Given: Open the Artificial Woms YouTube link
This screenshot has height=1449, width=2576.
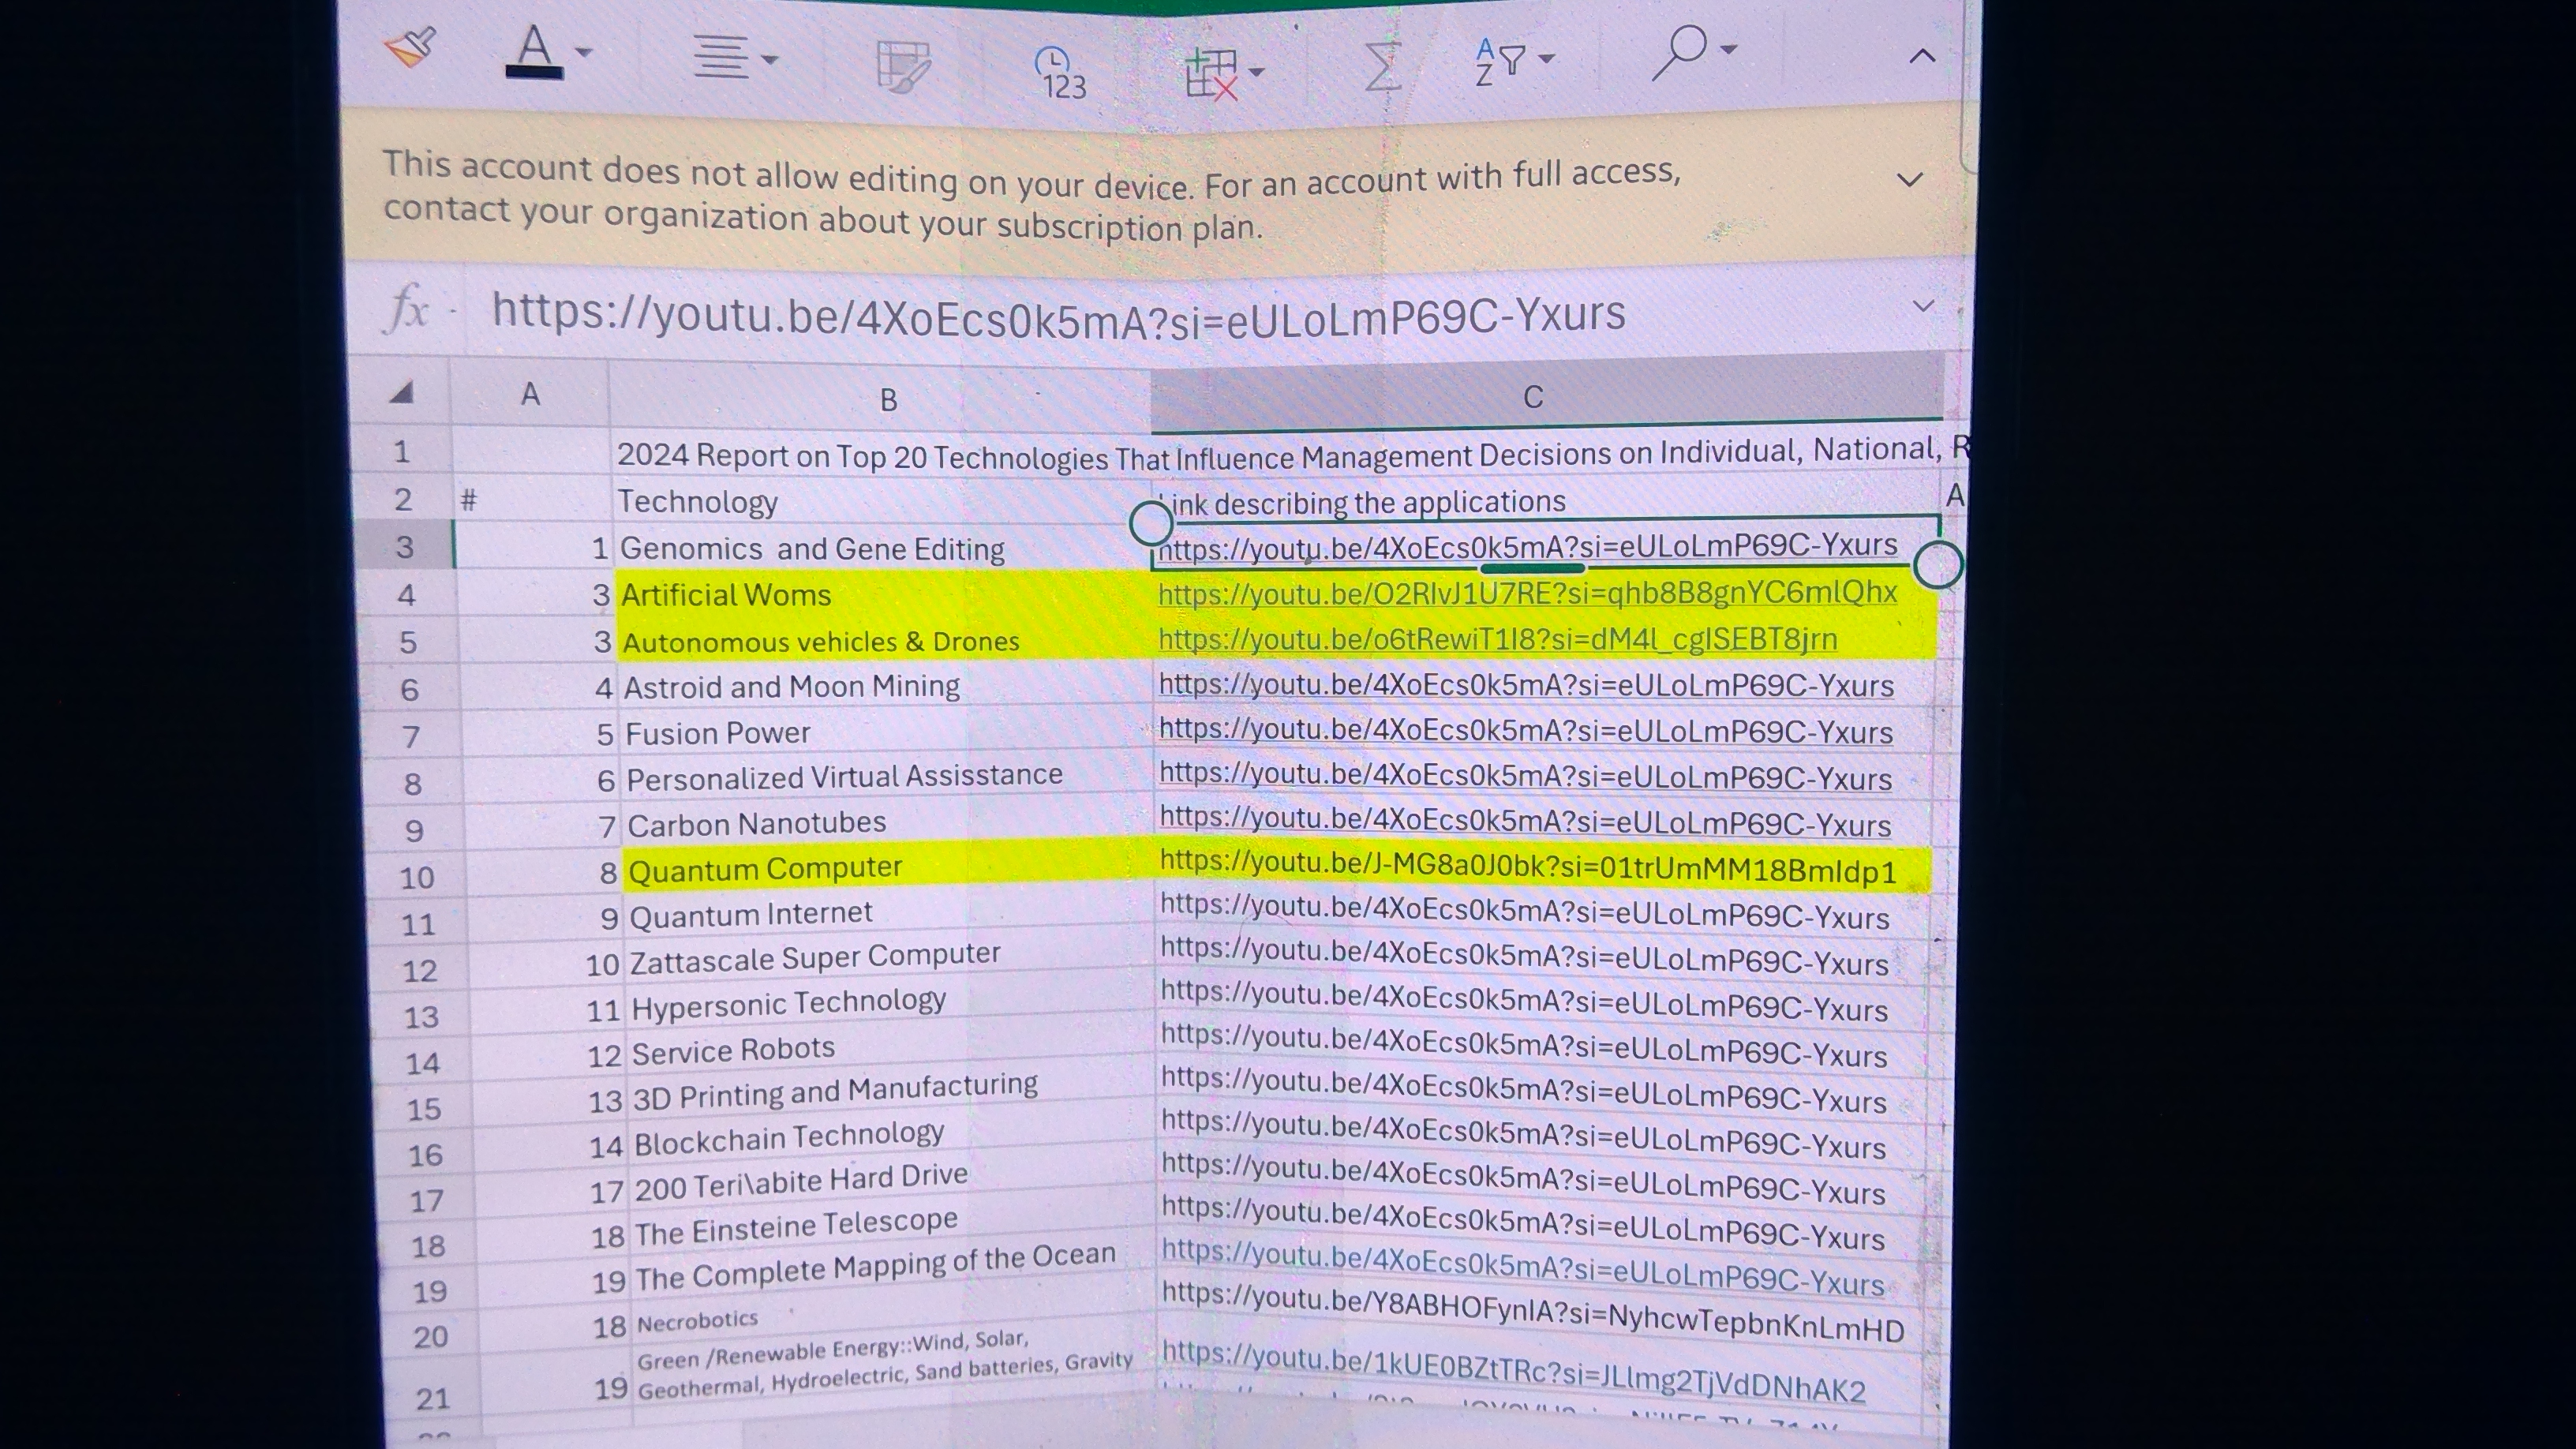Looking at the screenshot, I should 1526,593.
